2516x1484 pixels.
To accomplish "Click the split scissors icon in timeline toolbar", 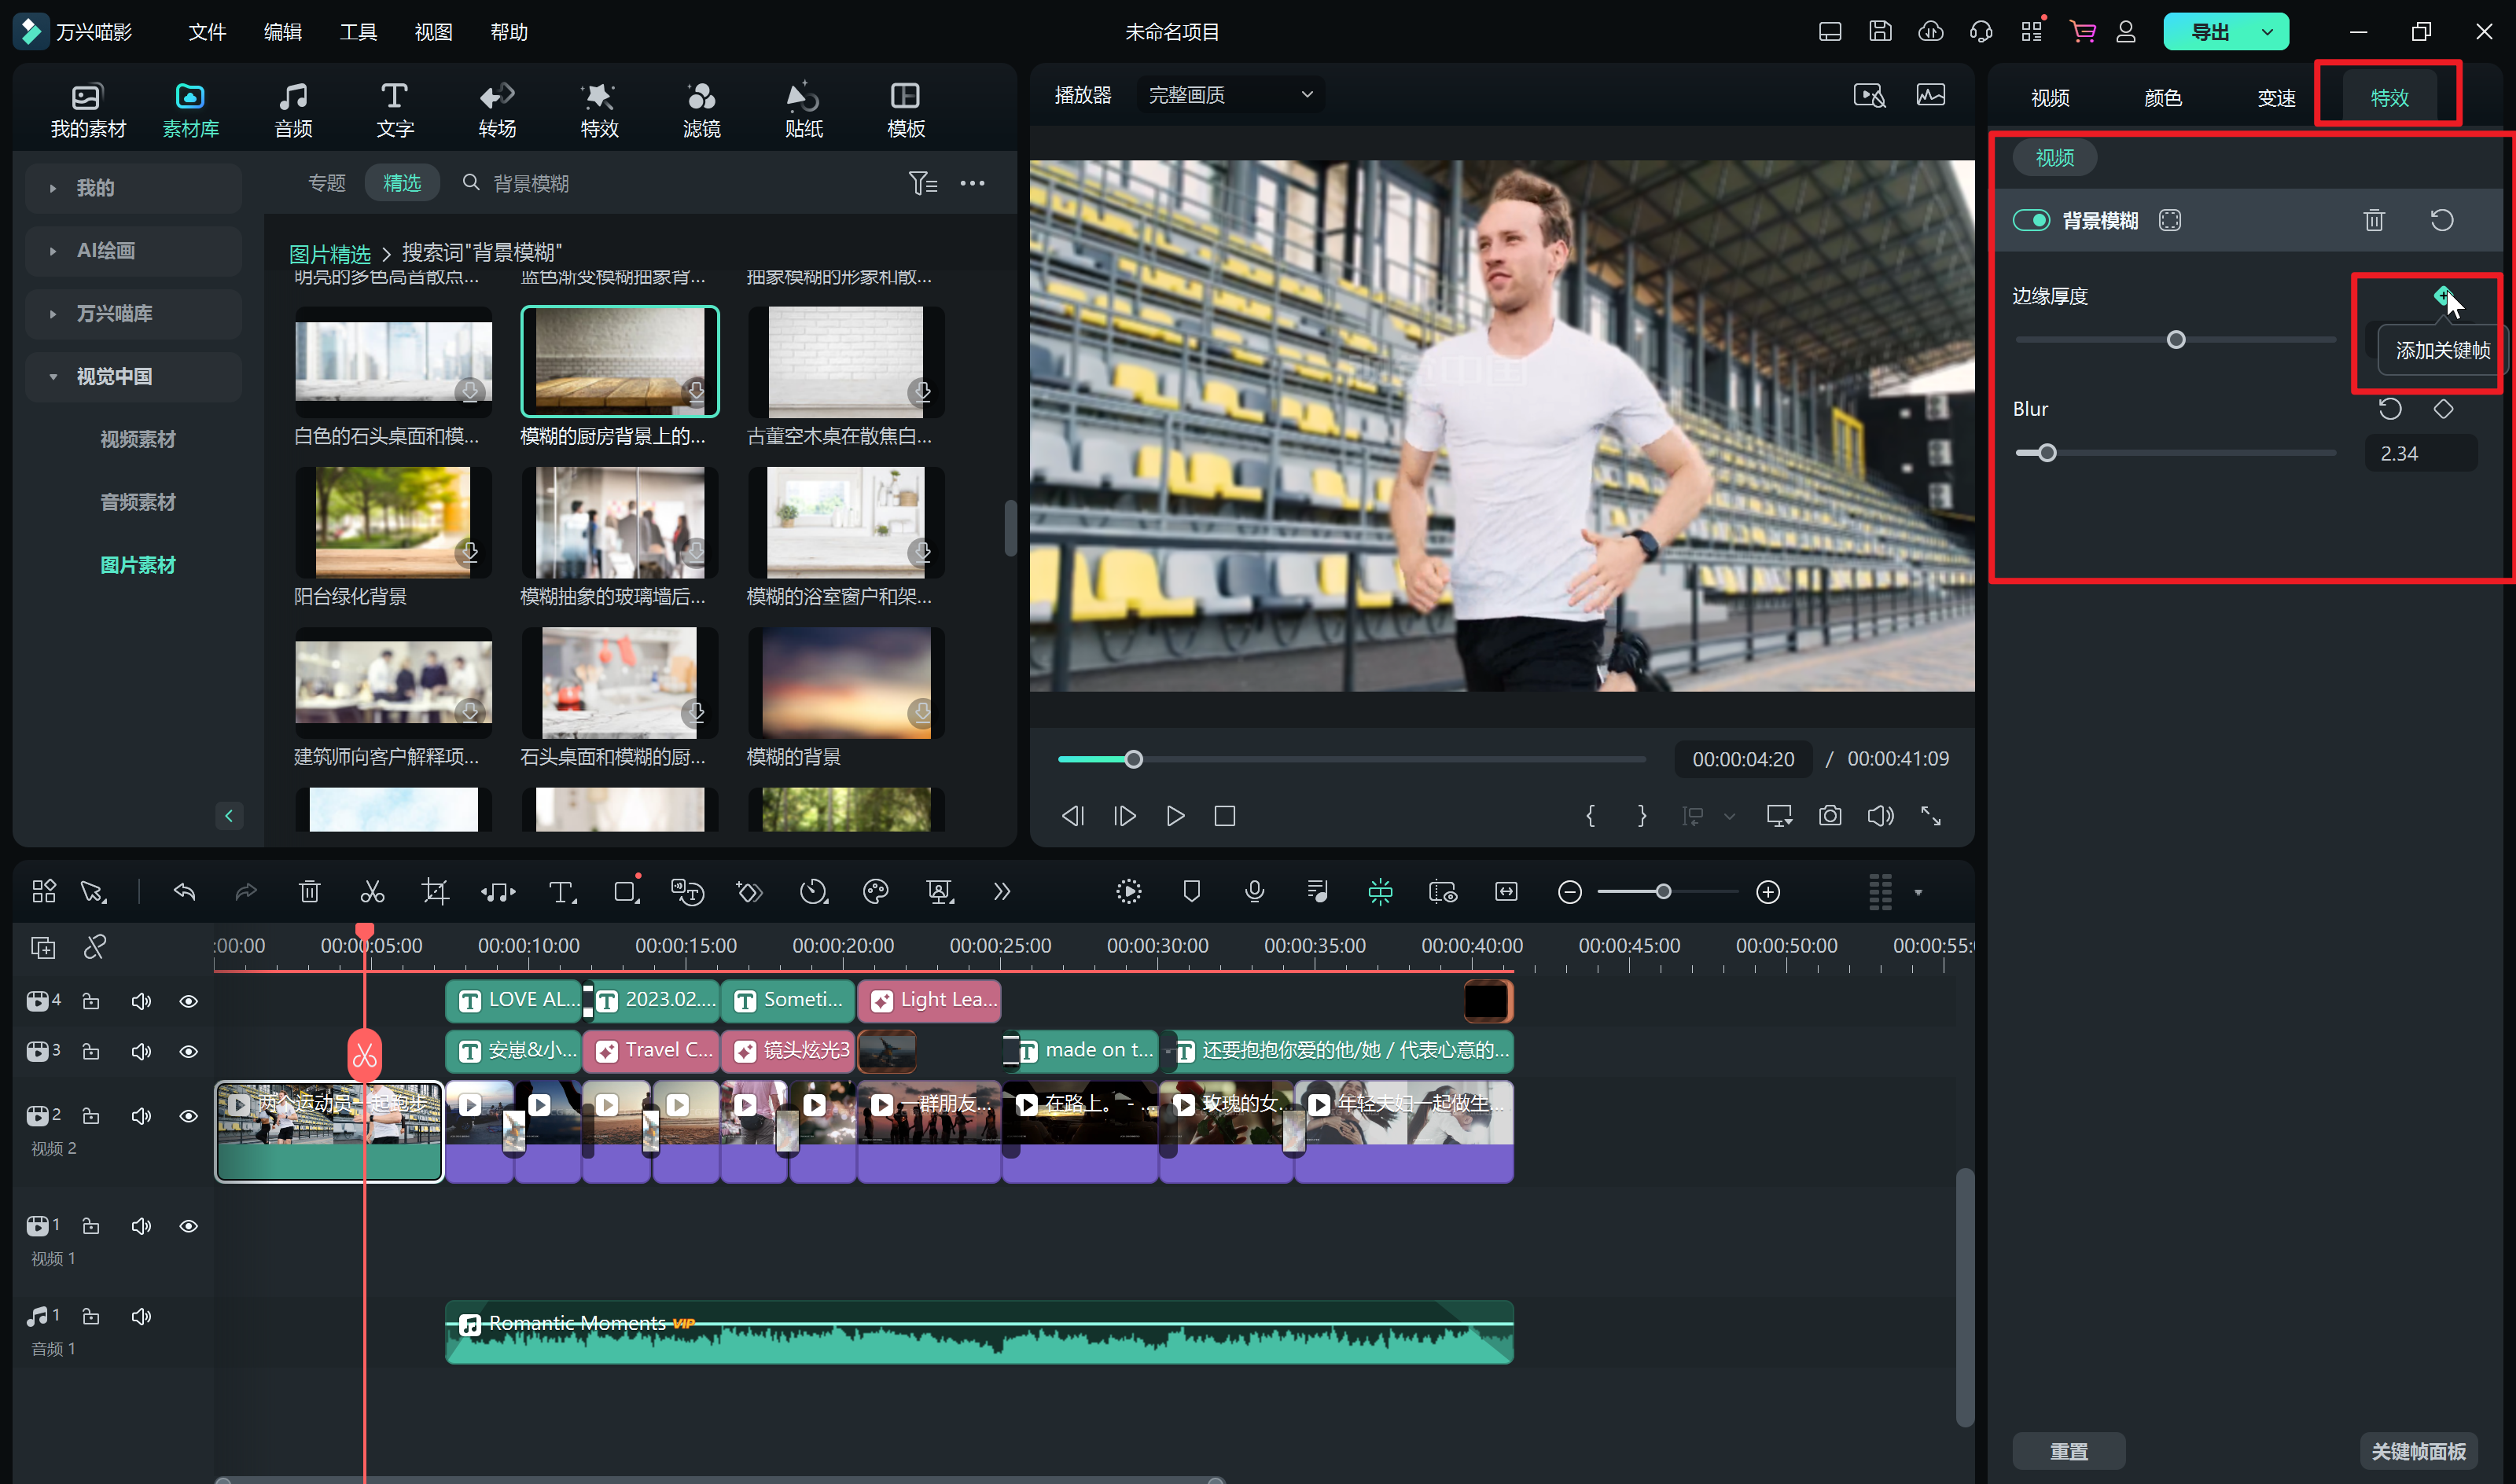I will click(x=372, y=891).
